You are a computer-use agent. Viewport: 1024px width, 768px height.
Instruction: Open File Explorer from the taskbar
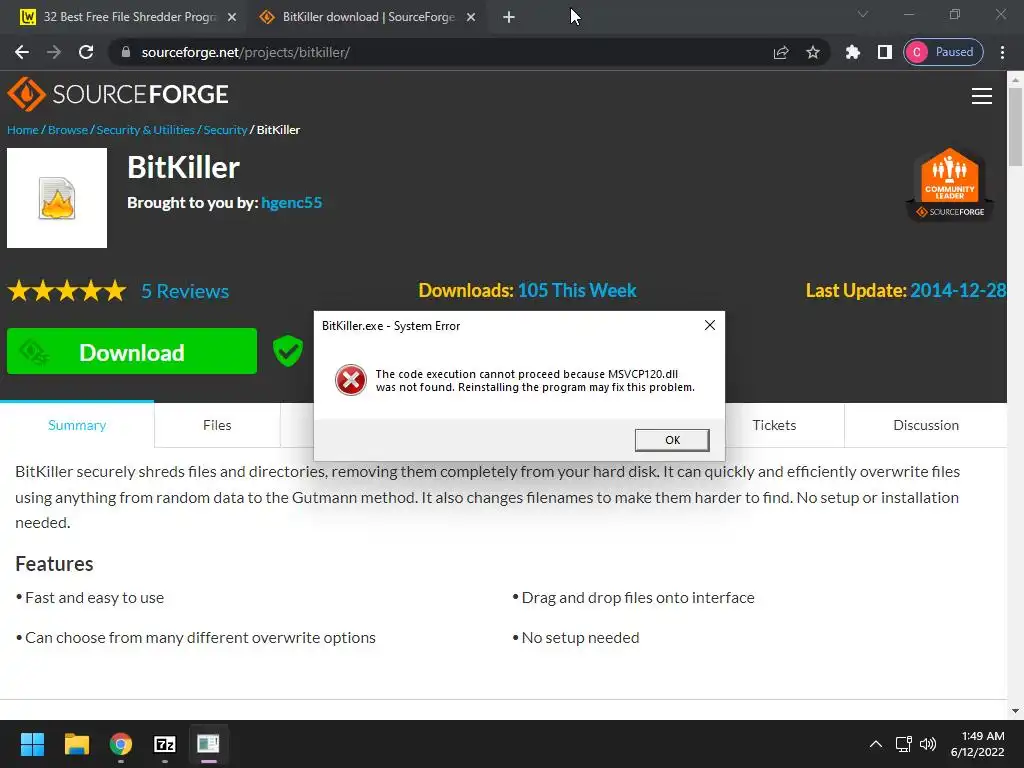pos(77,744)
